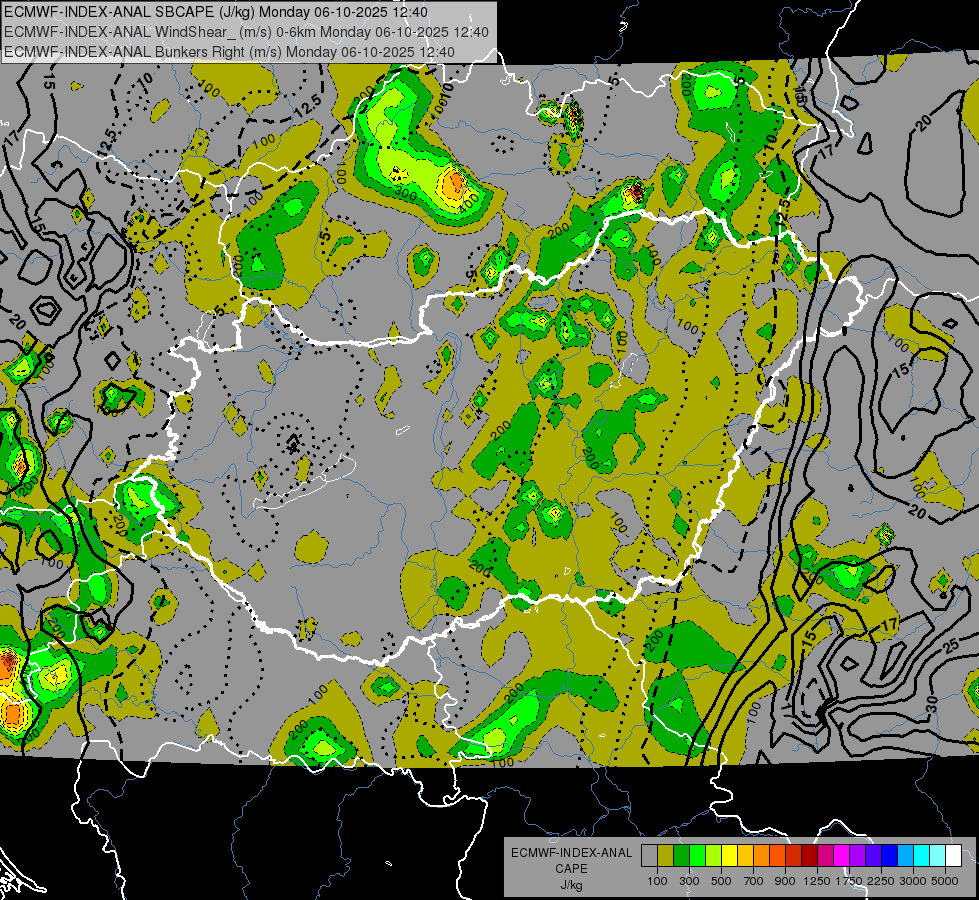Select the SBCAPE title line
The width and height of the screenshot is (979, 900).
click(216, 12)
